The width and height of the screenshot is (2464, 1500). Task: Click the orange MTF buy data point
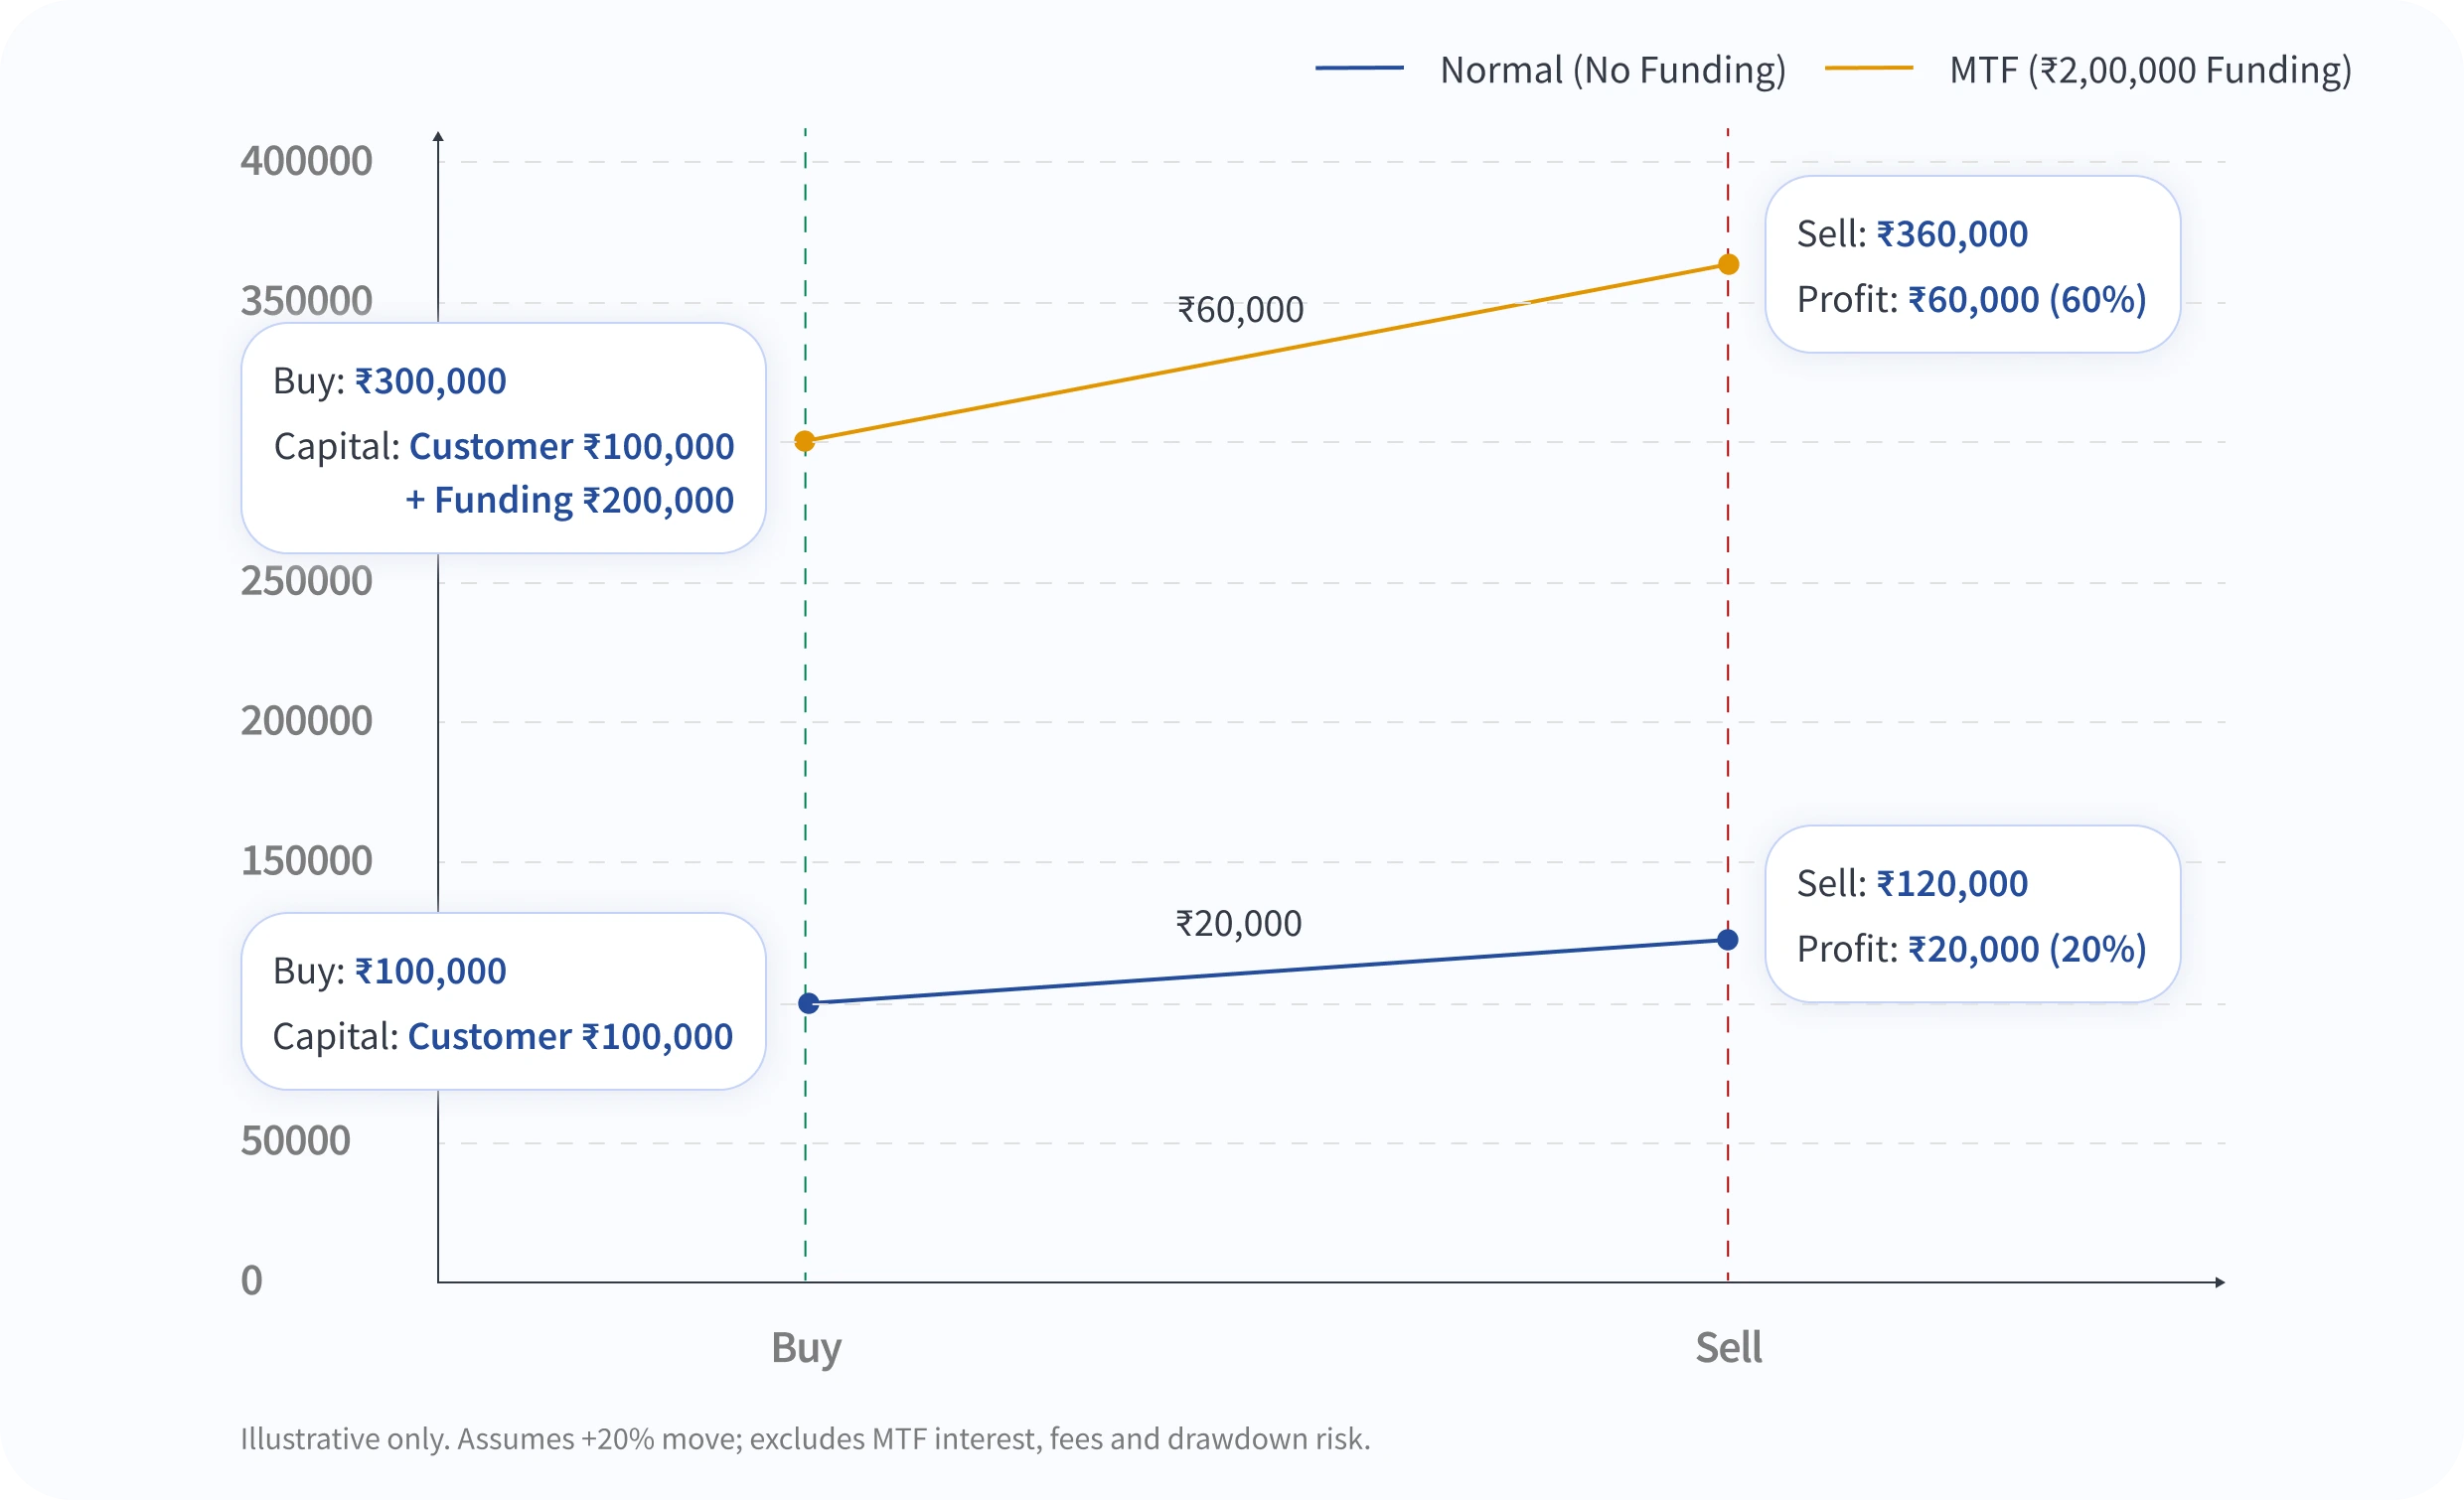point(804,441)
